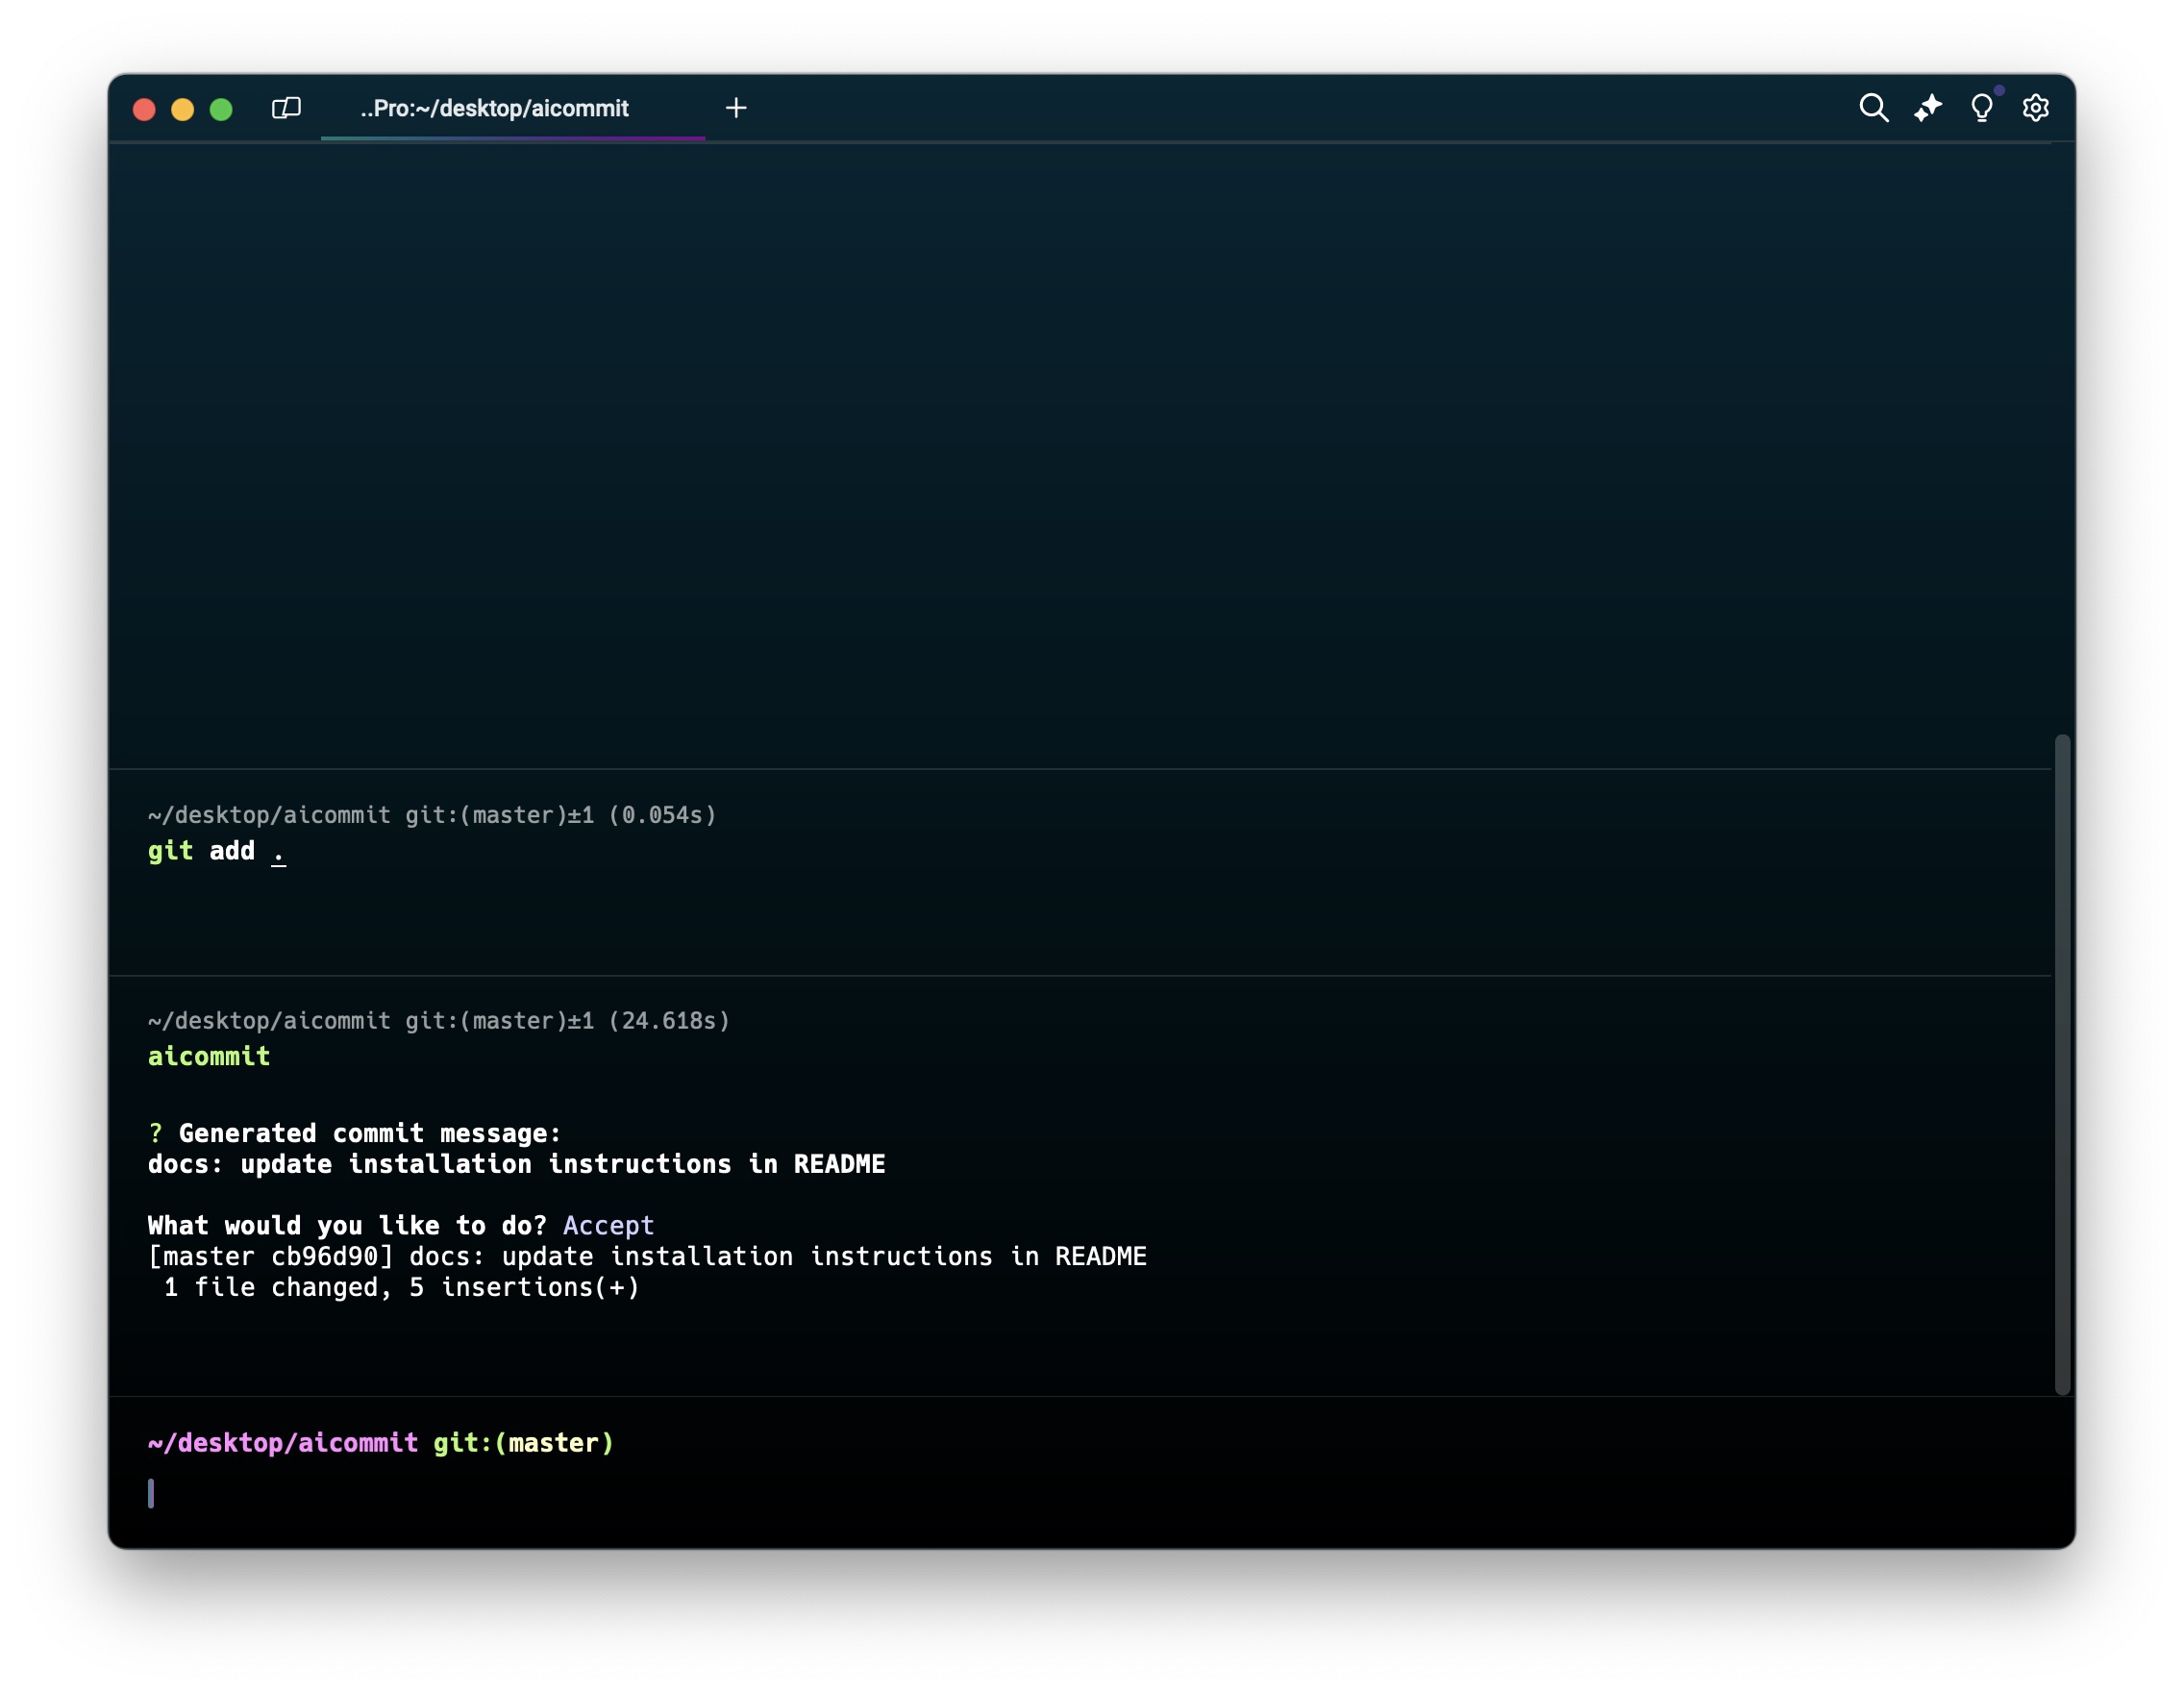Open the lightbulb resource center
This screenshot has height=1692, width=2184.
coord(1981,108)
